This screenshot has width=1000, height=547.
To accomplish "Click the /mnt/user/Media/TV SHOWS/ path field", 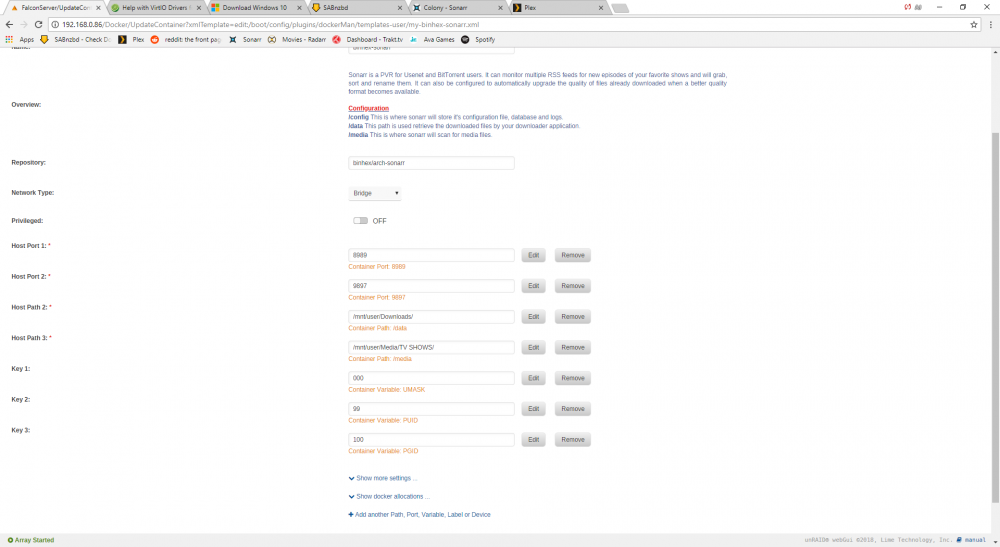I will 431,347.
